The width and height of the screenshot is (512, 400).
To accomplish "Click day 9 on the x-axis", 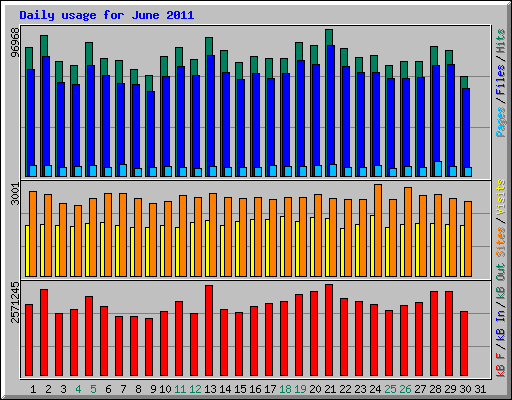I will click(x=153, y=389).
